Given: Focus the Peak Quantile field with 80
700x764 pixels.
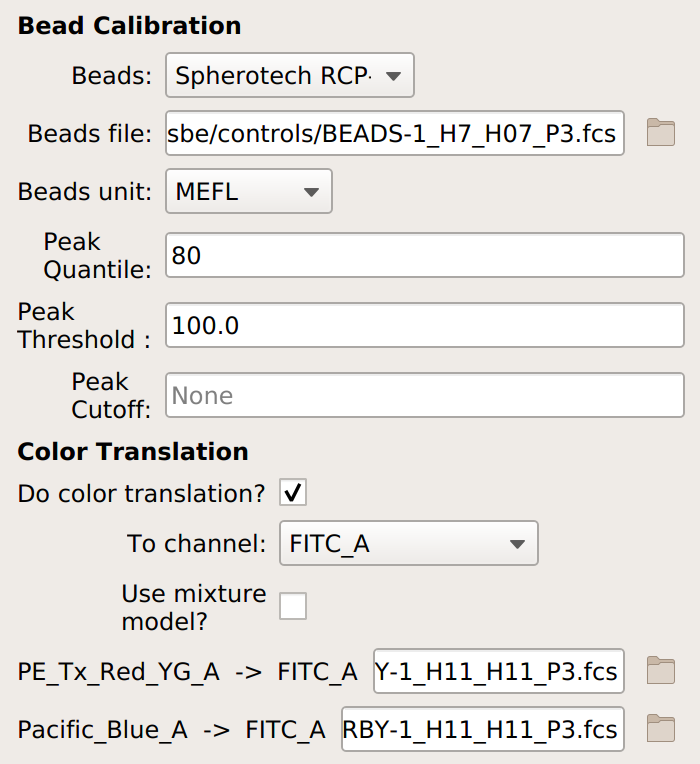Looking at the screenshot, I should tap(425, 255).
